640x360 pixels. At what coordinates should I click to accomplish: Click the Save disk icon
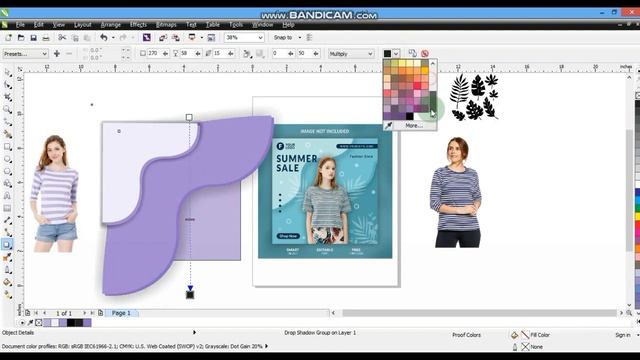coord(33,38)
